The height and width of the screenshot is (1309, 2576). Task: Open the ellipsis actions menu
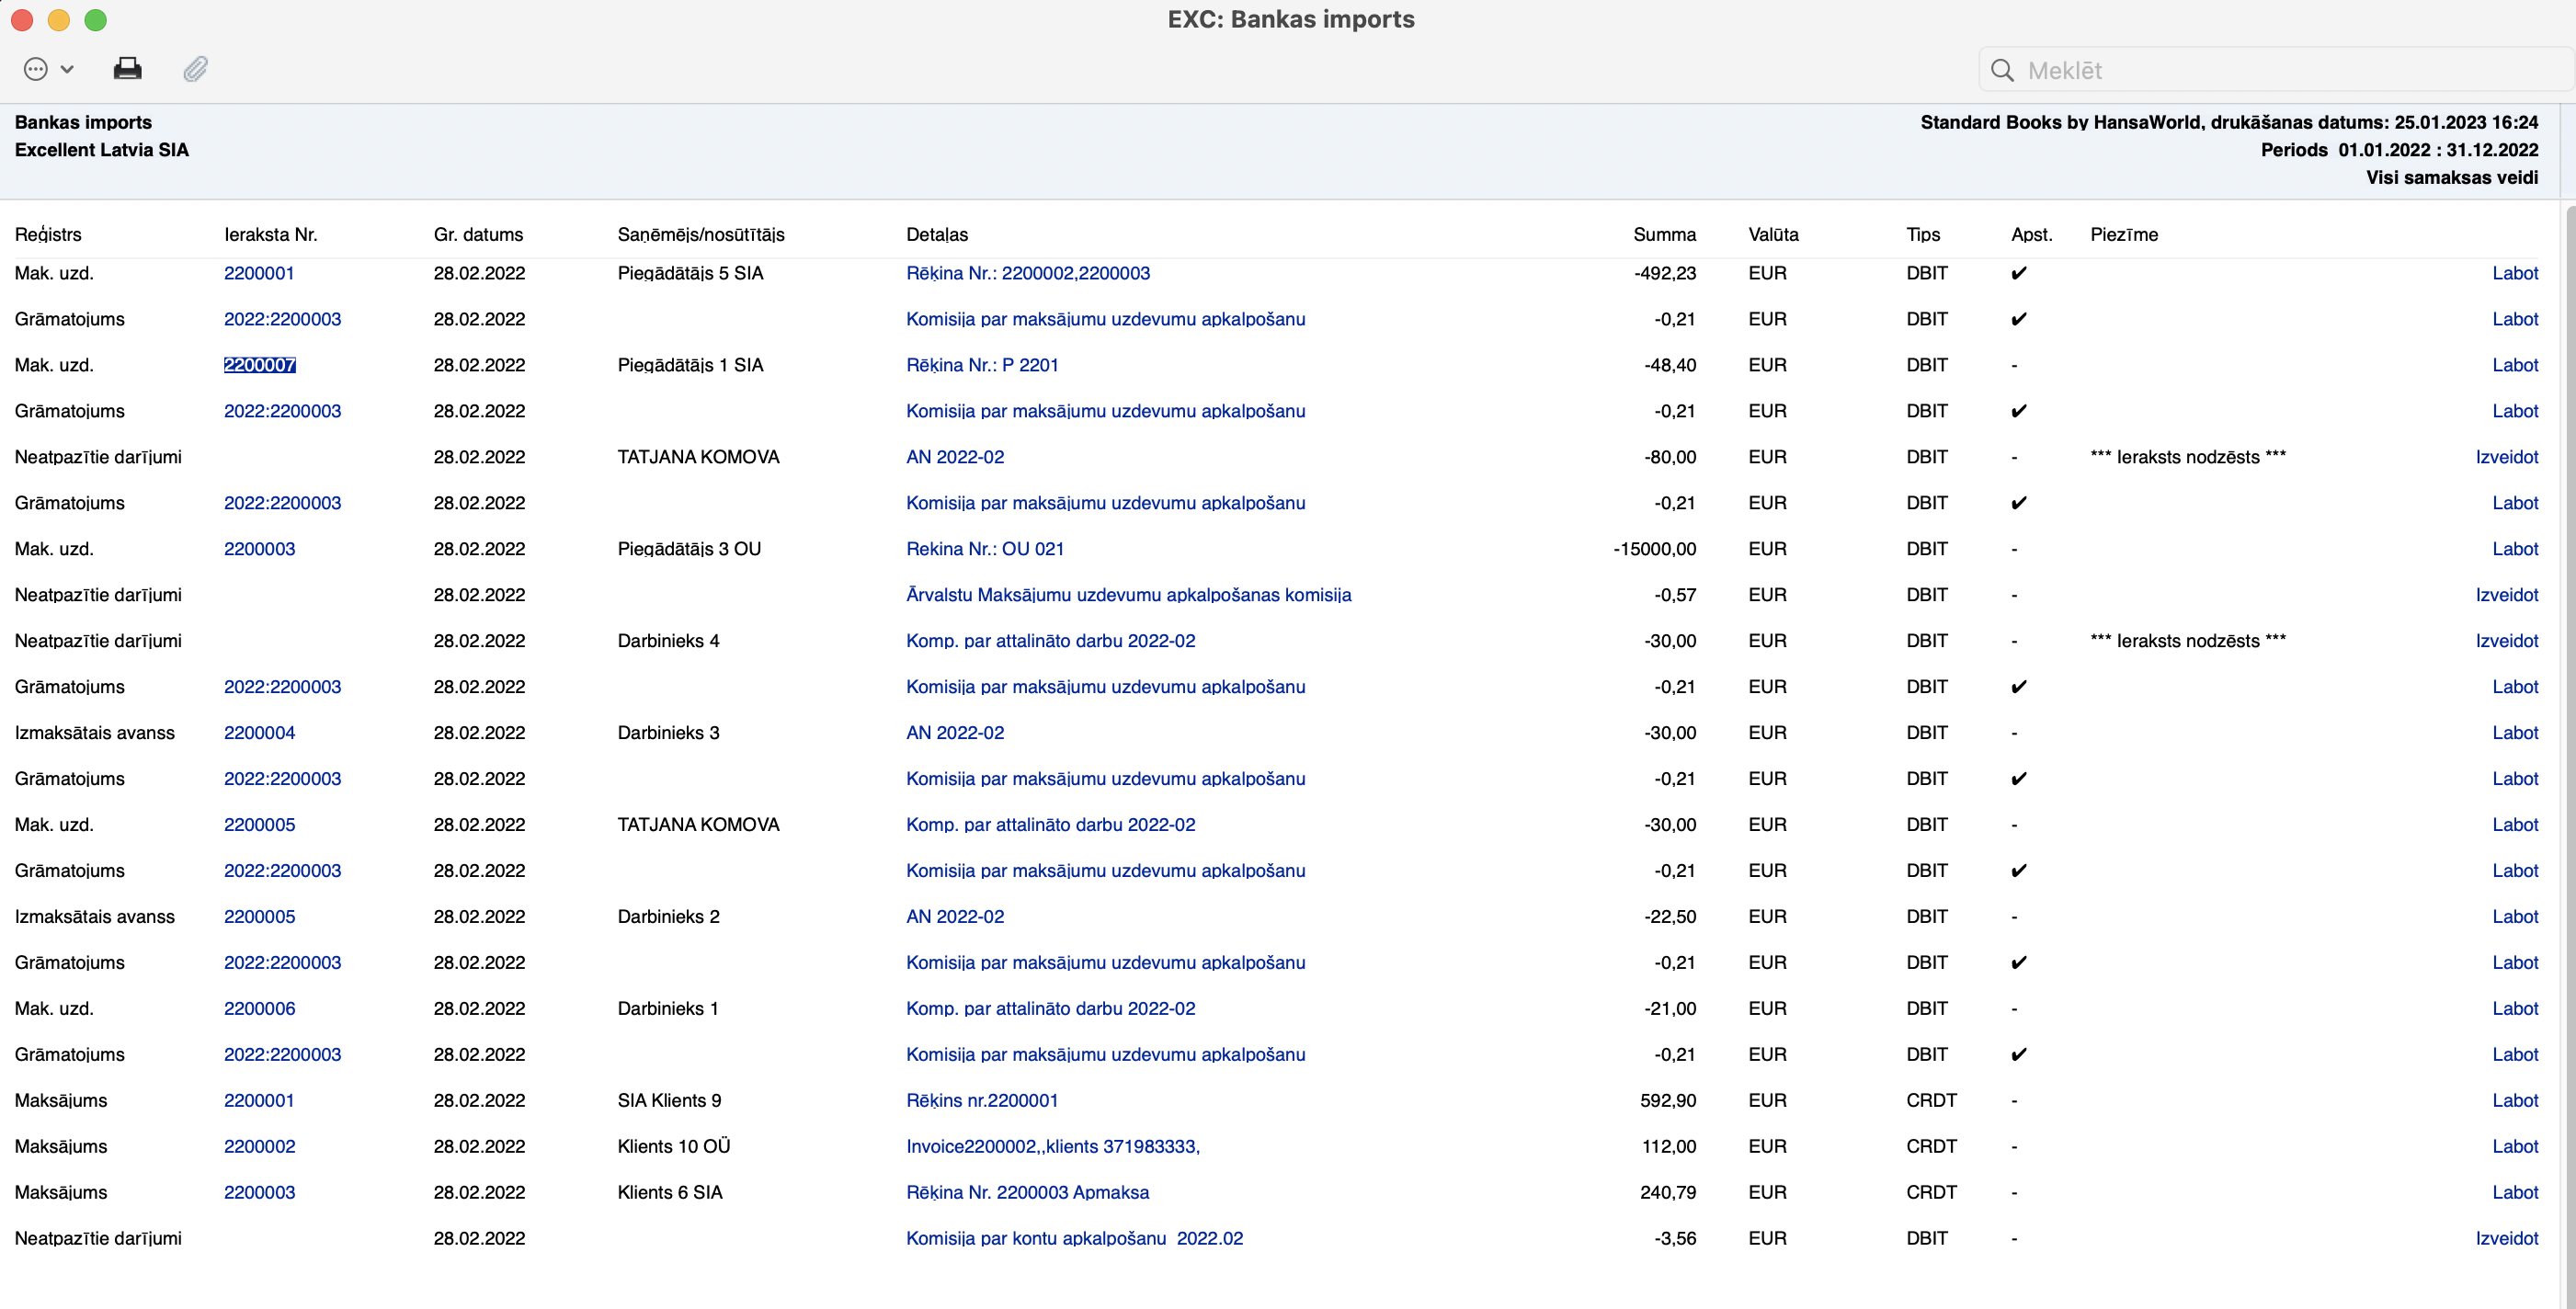pos(37,69)
